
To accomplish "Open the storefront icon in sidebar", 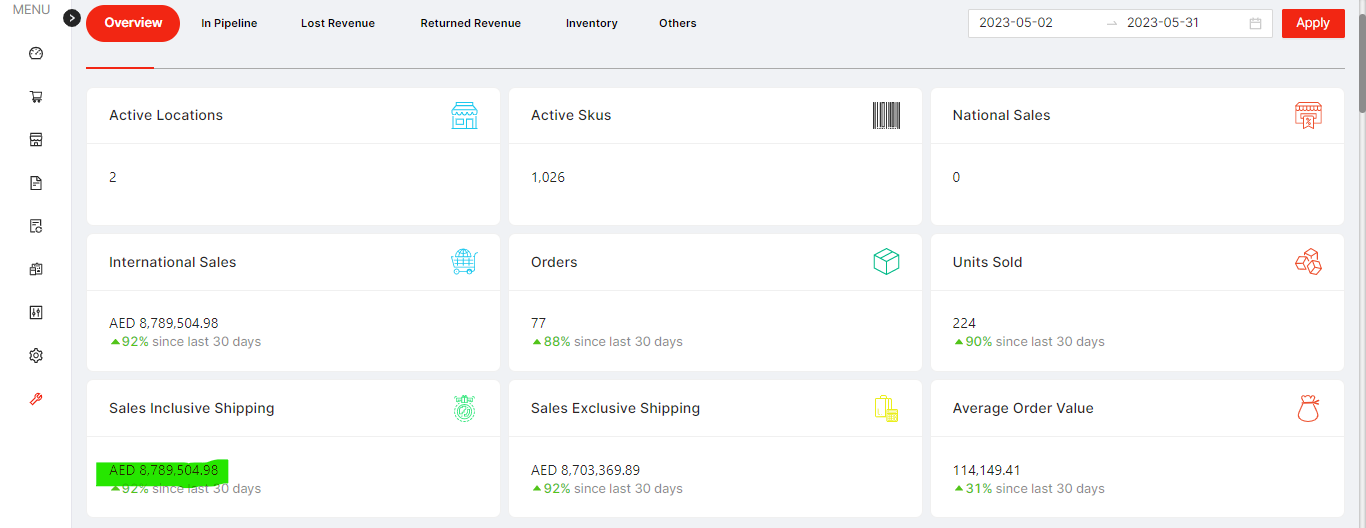I will tap(36, 140).
